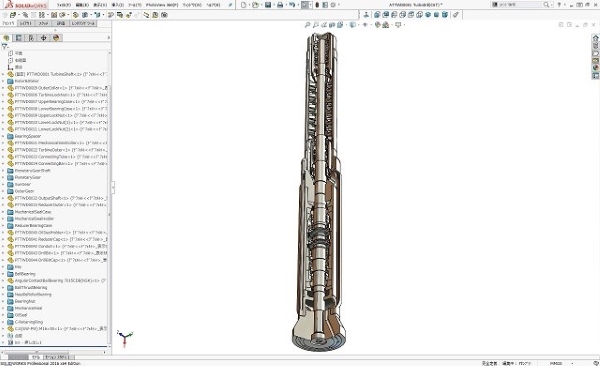Expand the BearingSpacer folder node
The width and height of the screenshot is (600, 366).
(x=3, y=136)
